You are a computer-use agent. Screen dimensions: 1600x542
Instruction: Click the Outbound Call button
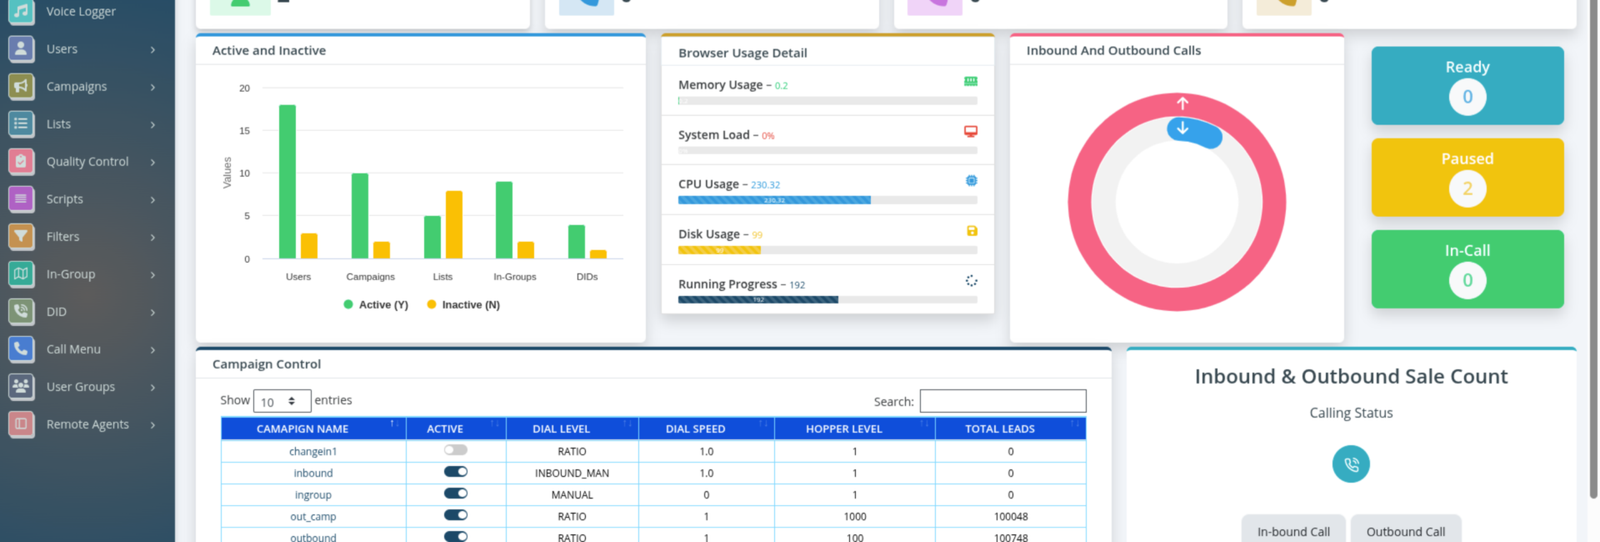coord(1406,531)
